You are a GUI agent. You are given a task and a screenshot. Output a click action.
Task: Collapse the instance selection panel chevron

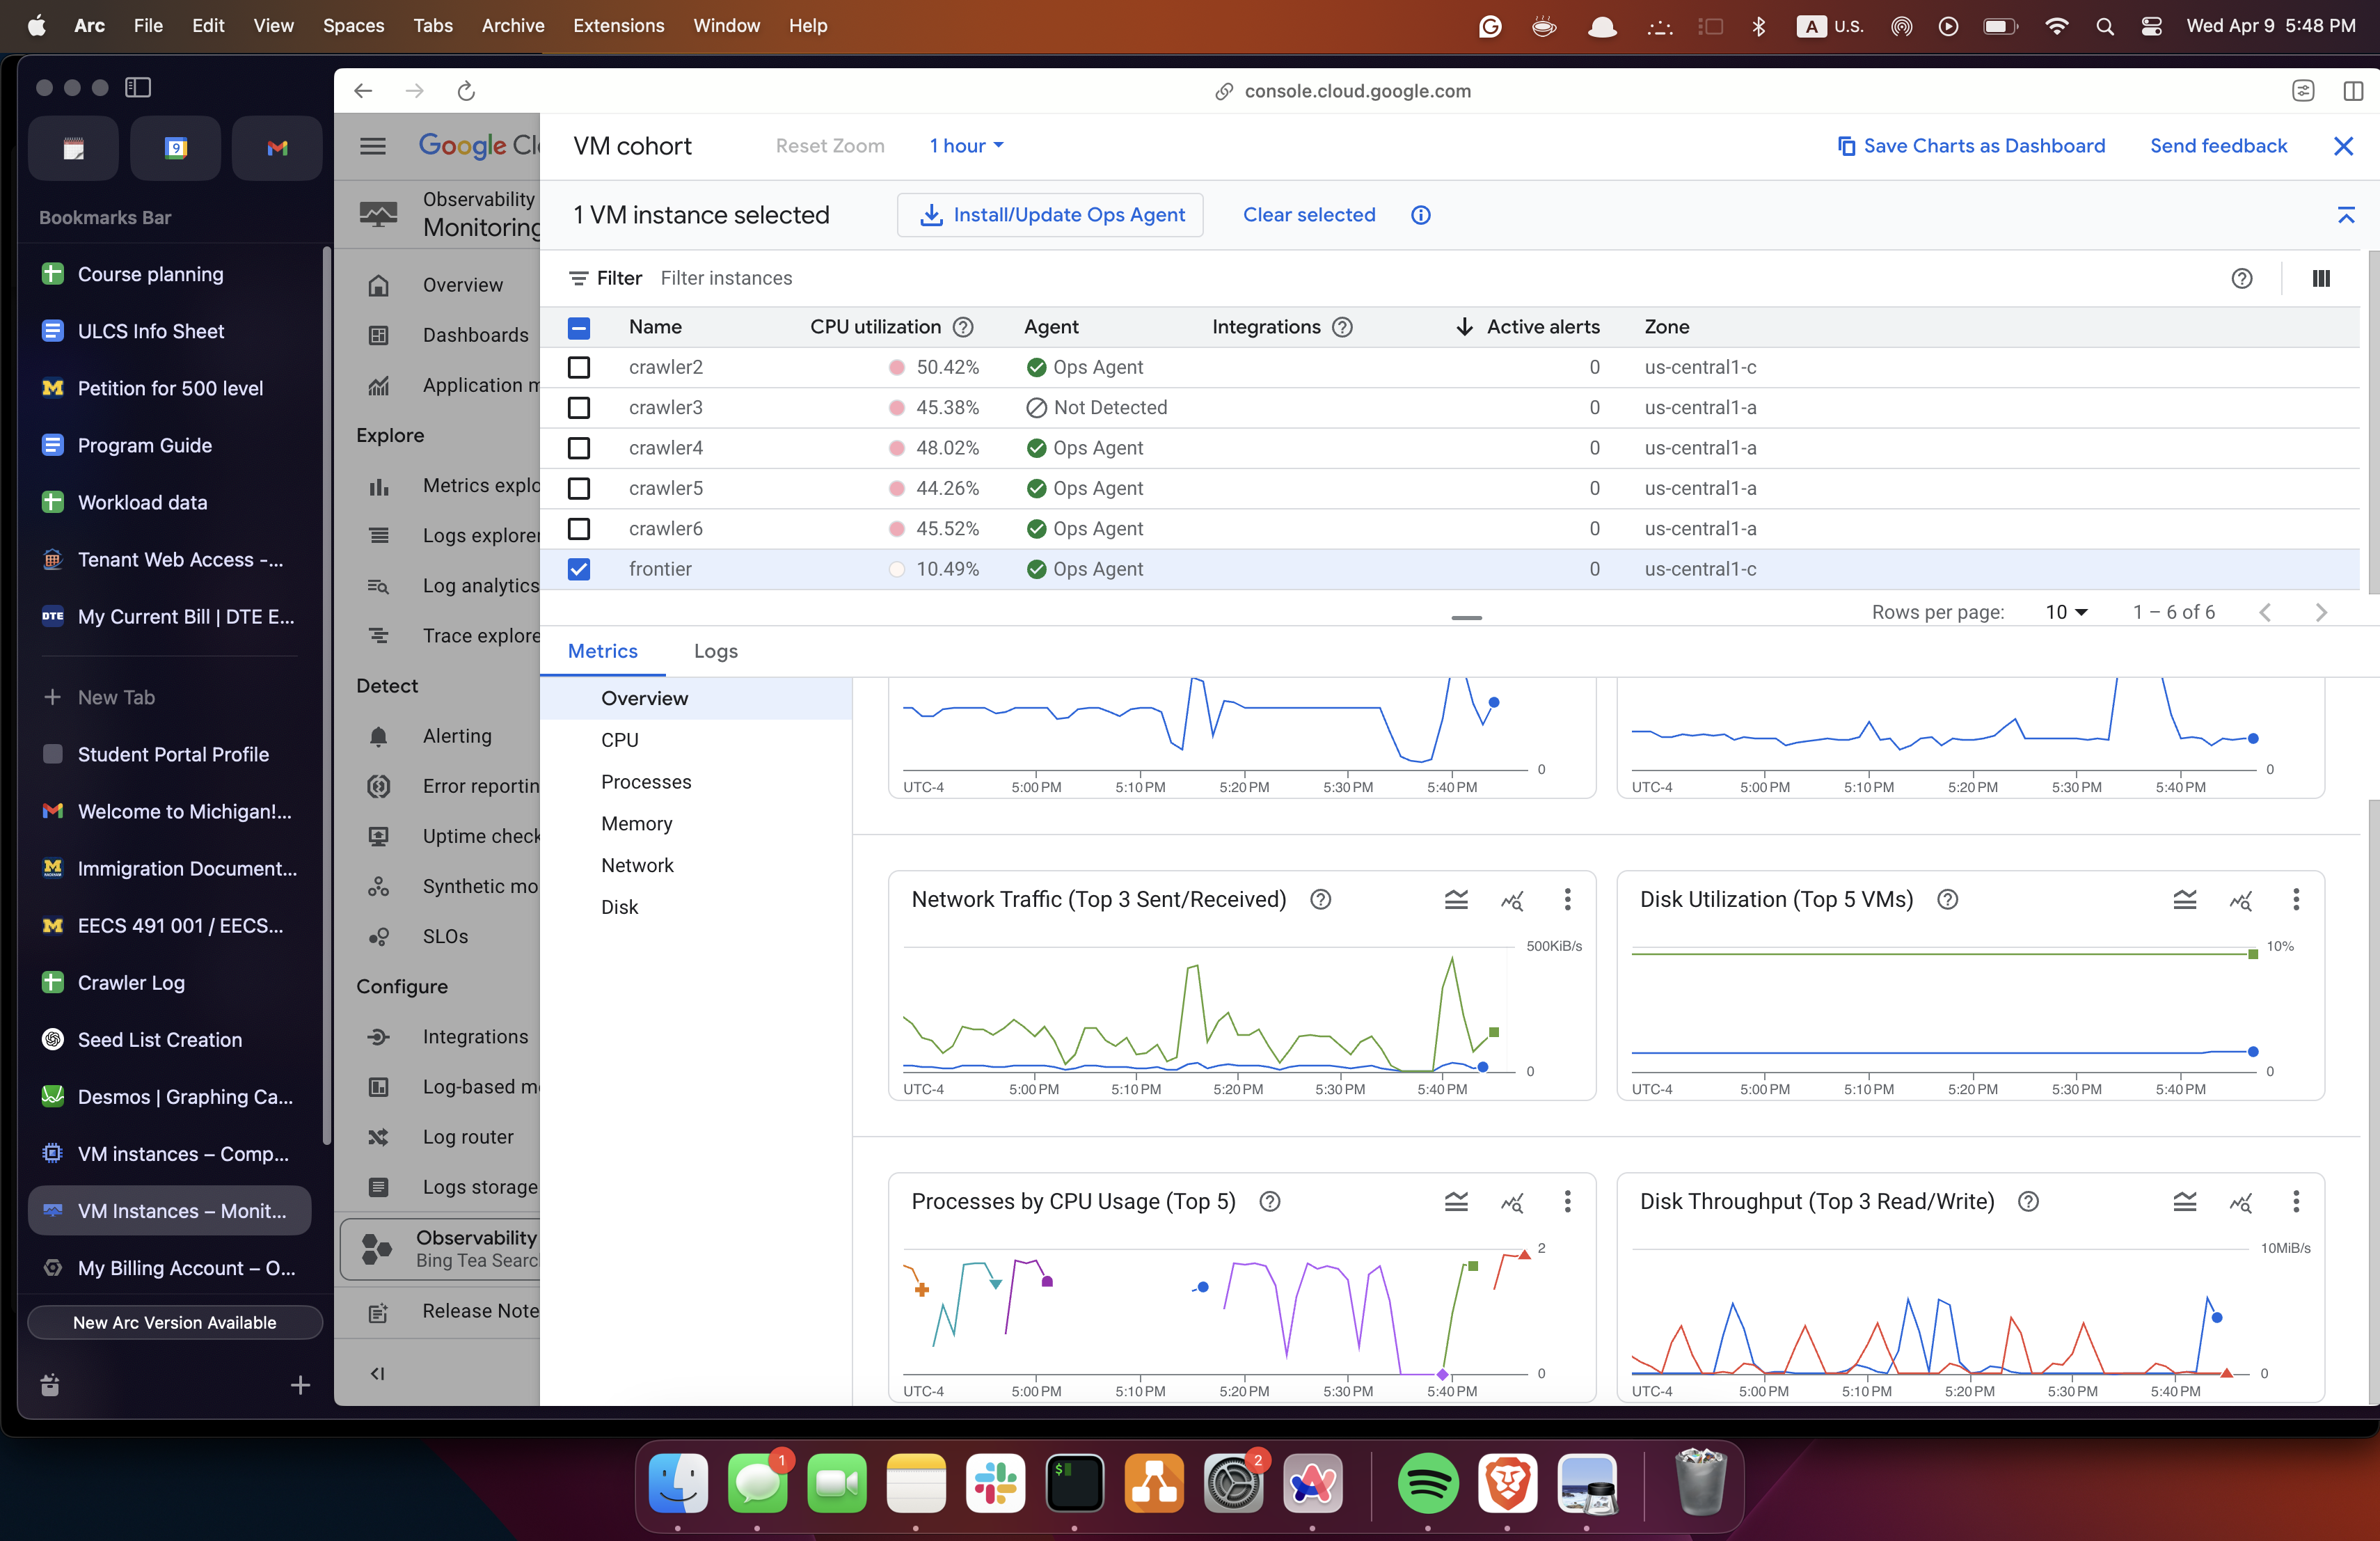pyautogui.click(x=2345, y=215)
